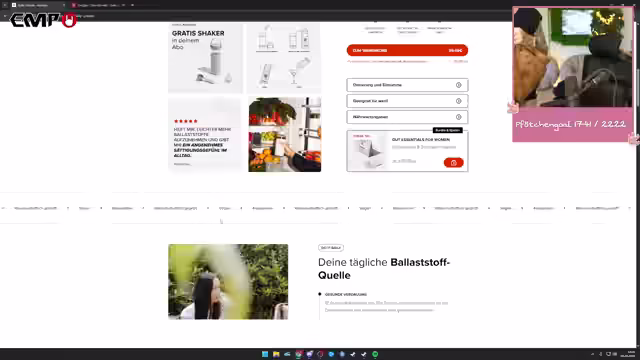Click the 'Deine tägliche Ballaststoff-Quelle' heading
The image size is (640, 360).
click(384, 269)
